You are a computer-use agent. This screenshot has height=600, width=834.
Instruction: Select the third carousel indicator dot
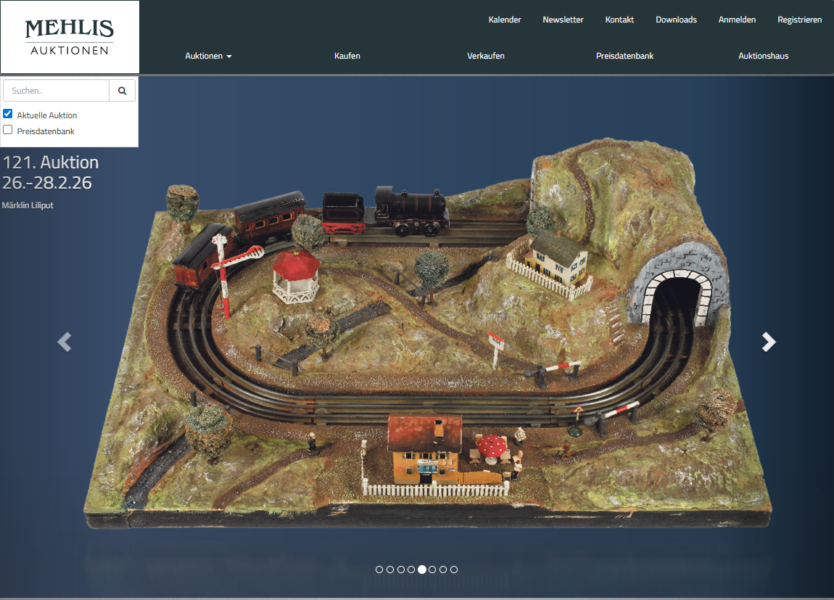coord(401,569)
